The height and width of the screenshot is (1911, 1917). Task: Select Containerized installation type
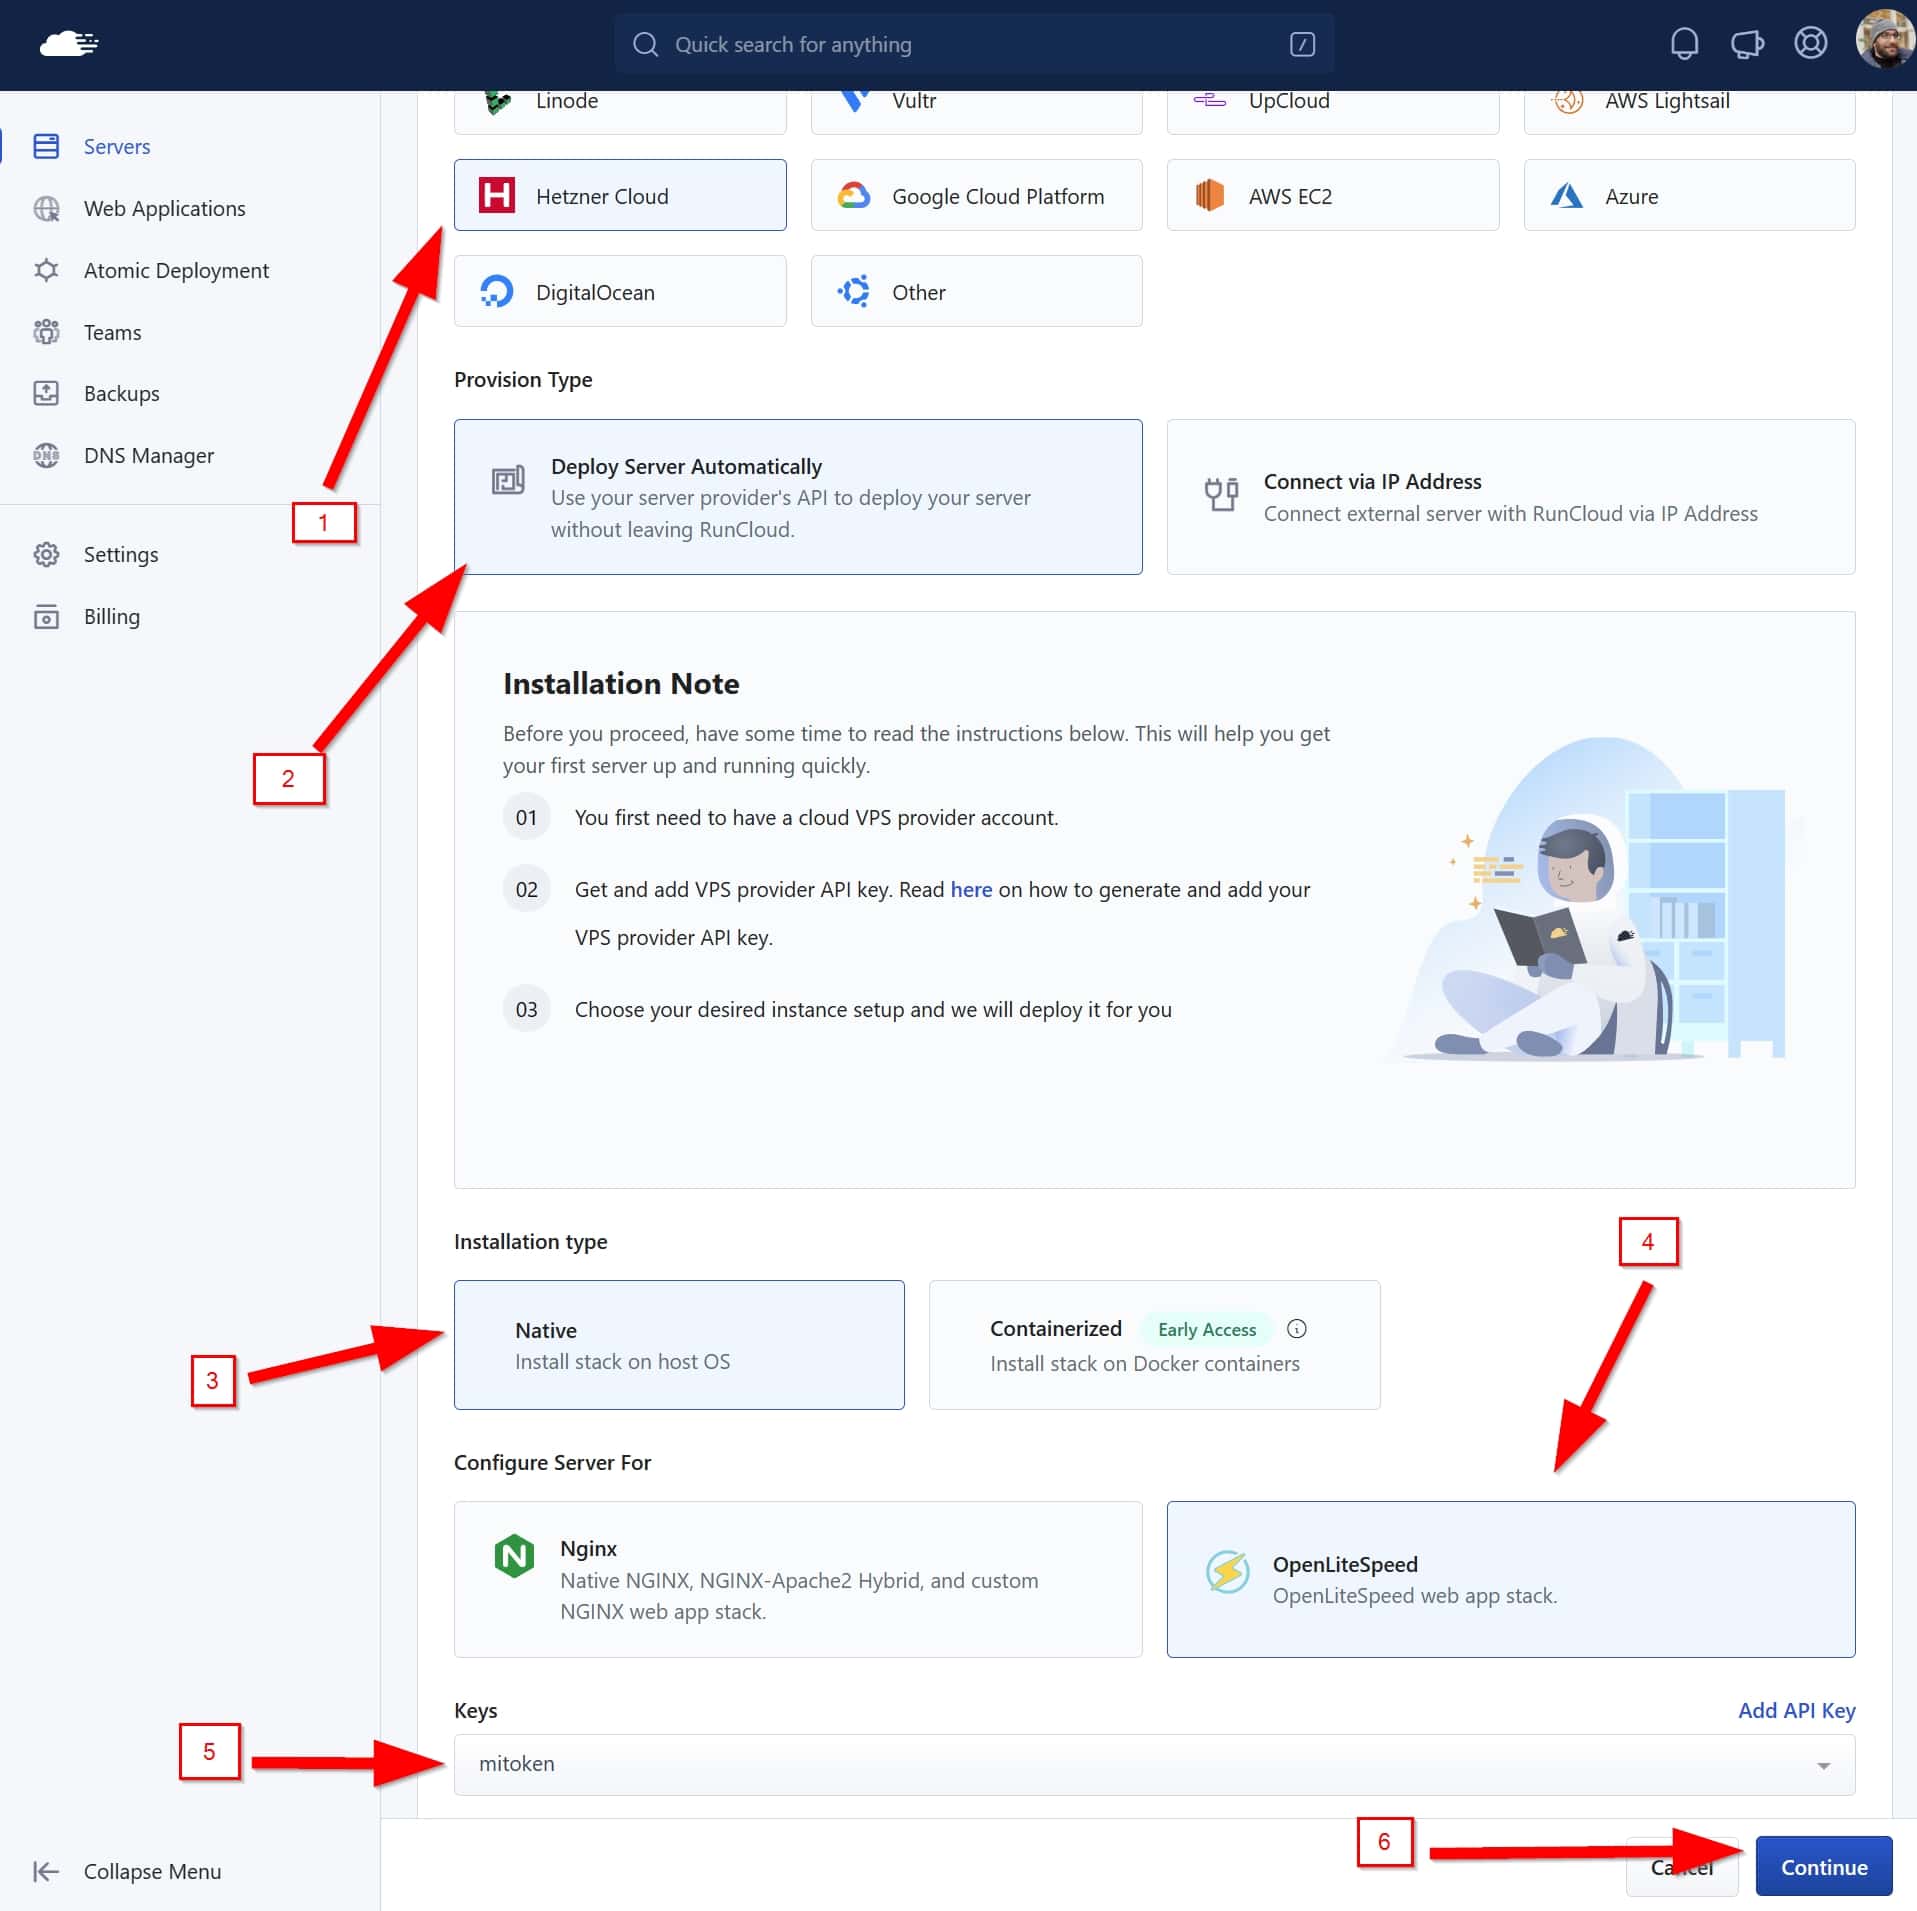(1154, 1345)
